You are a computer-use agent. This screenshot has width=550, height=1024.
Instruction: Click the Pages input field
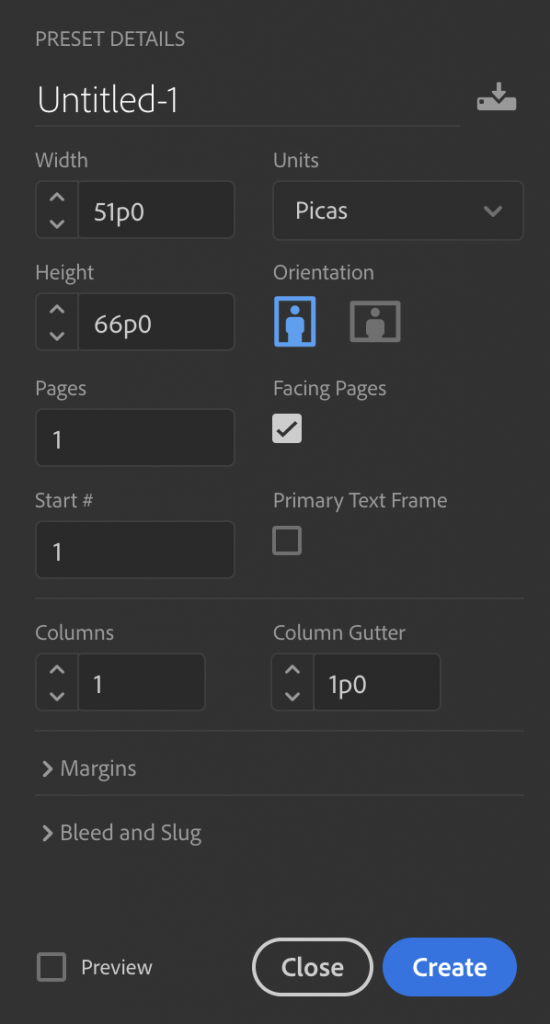(x=135, y=438)
